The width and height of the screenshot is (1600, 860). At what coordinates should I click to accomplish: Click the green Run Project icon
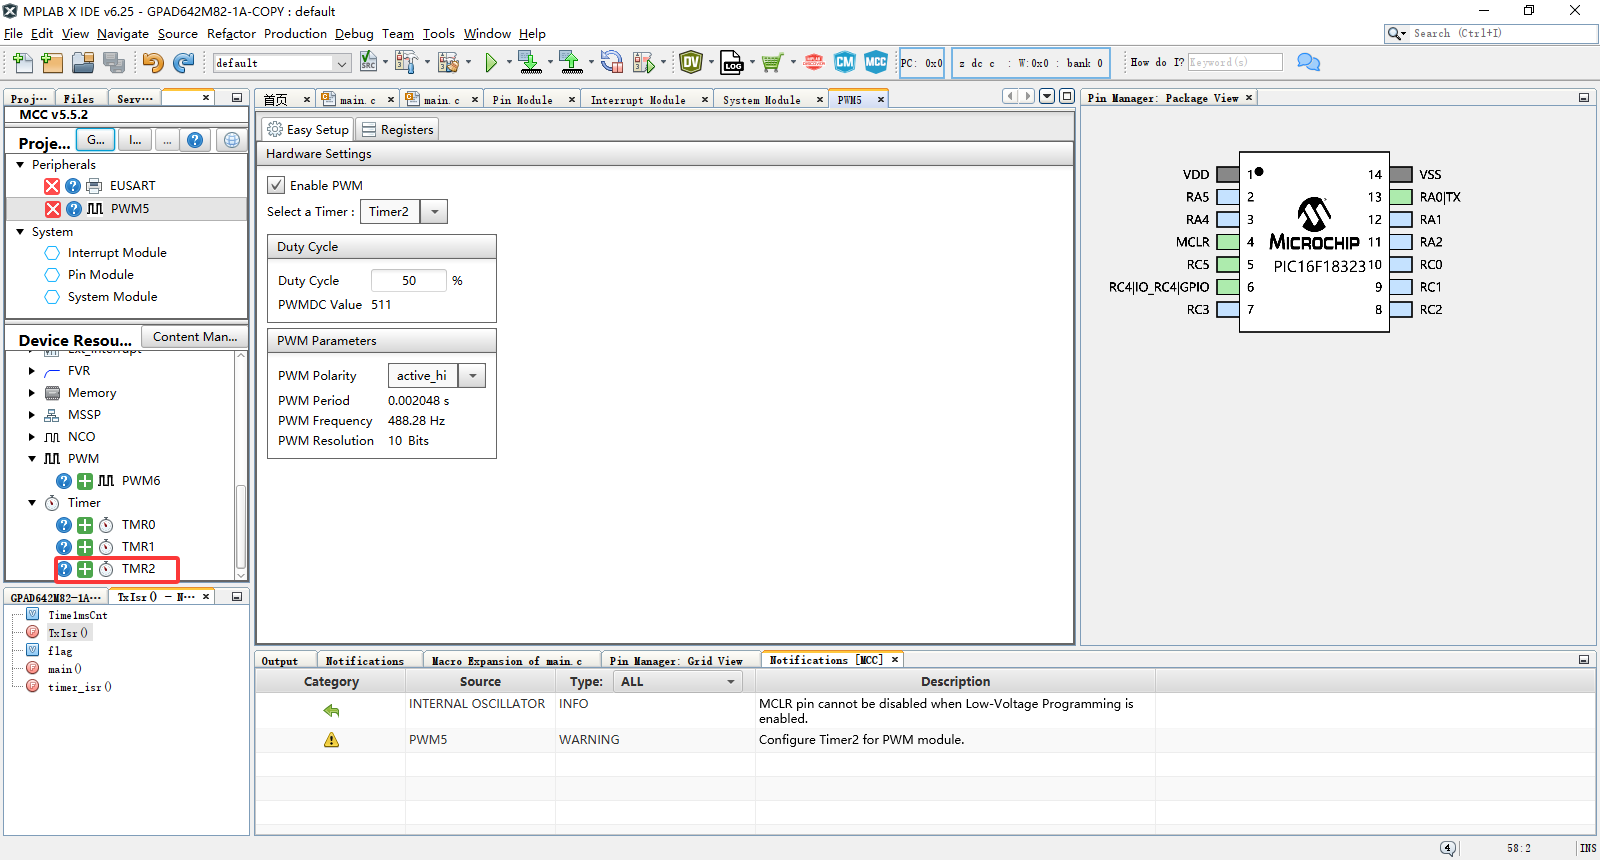pos(491,63)
